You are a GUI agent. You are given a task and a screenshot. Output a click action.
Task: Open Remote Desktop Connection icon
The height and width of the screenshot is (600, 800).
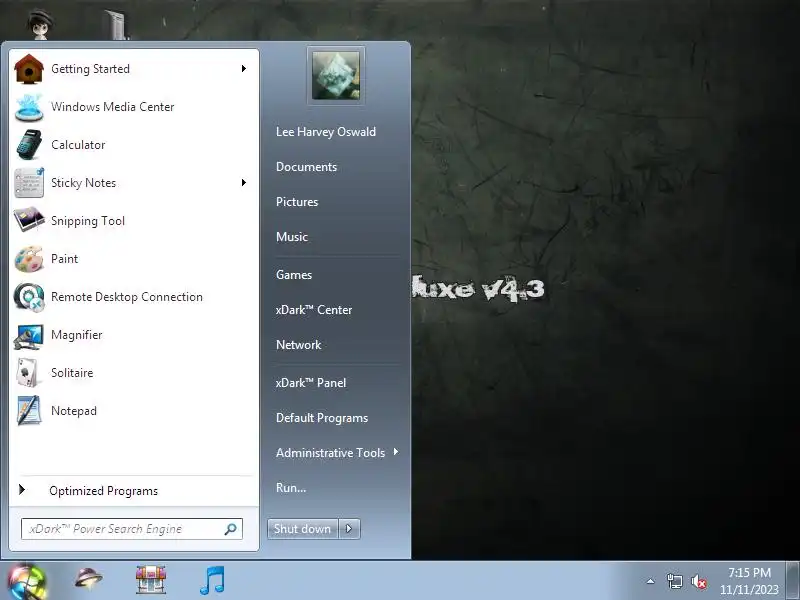29,297
